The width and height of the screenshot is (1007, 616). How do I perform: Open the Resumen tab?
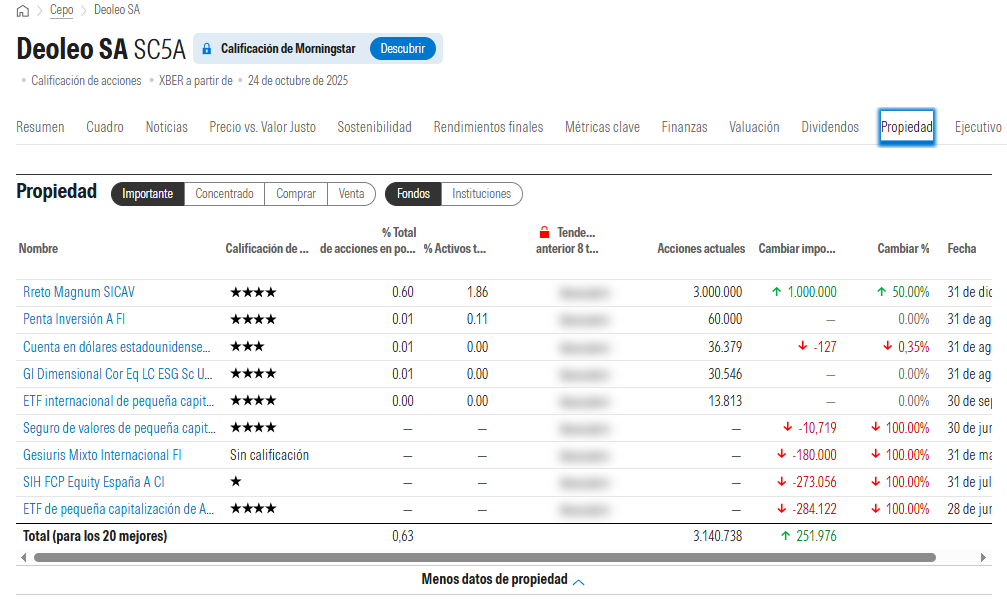click(x=40, y=127)
